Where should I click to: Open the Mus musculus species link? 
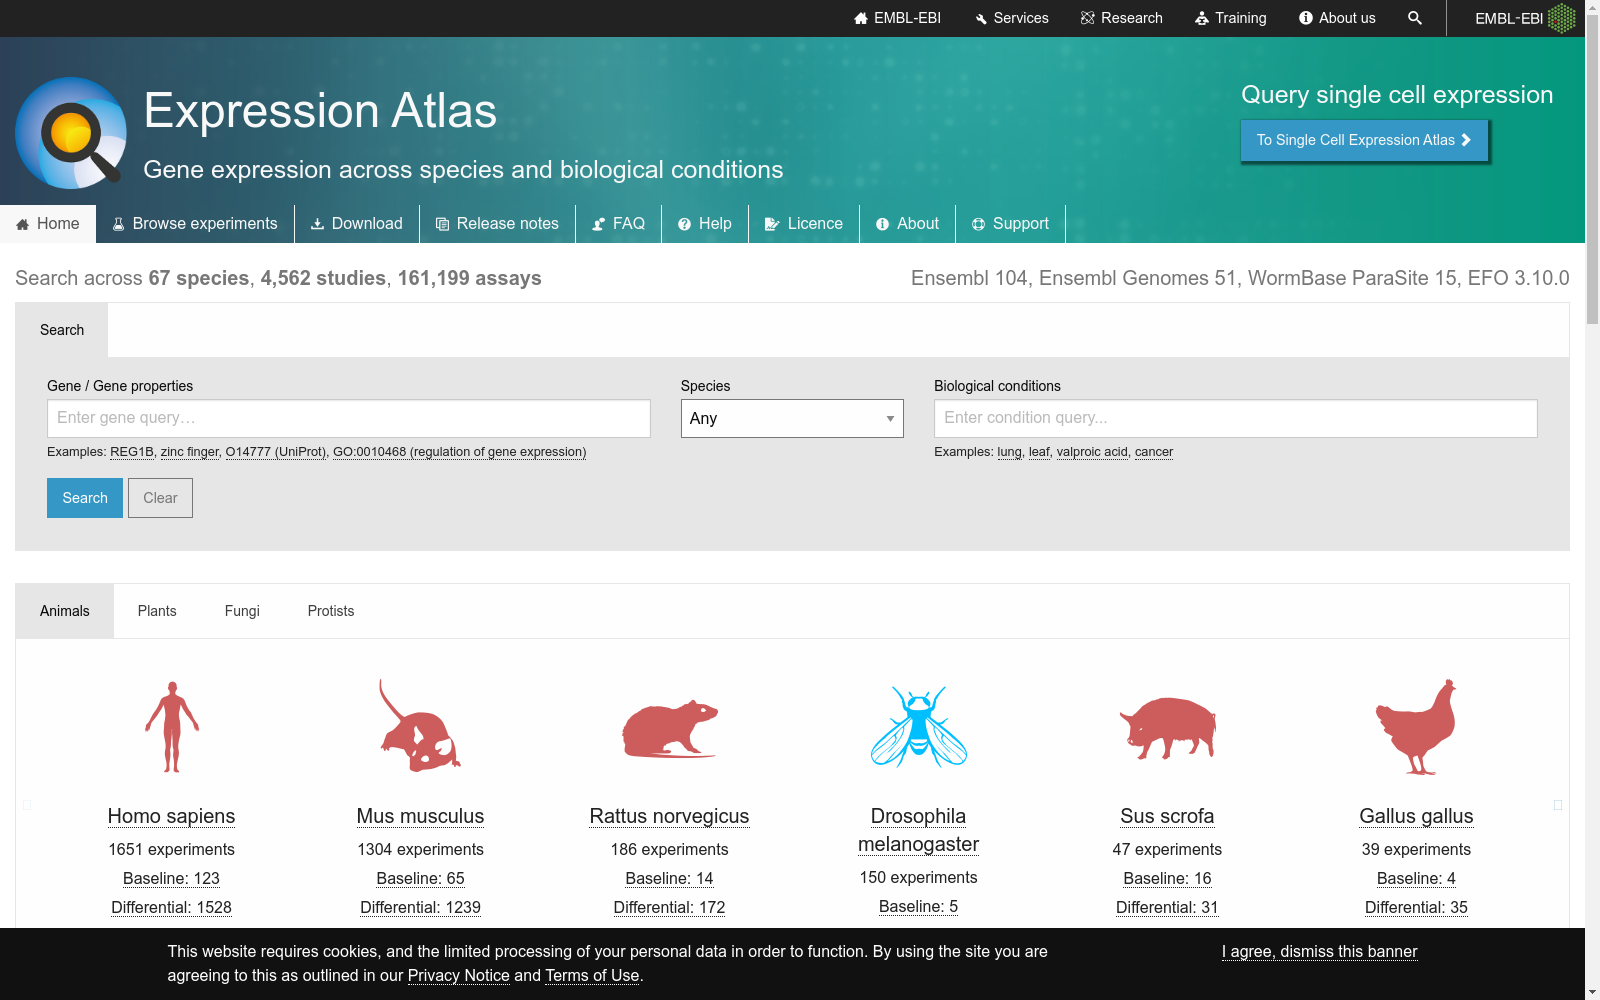(420, 816)
